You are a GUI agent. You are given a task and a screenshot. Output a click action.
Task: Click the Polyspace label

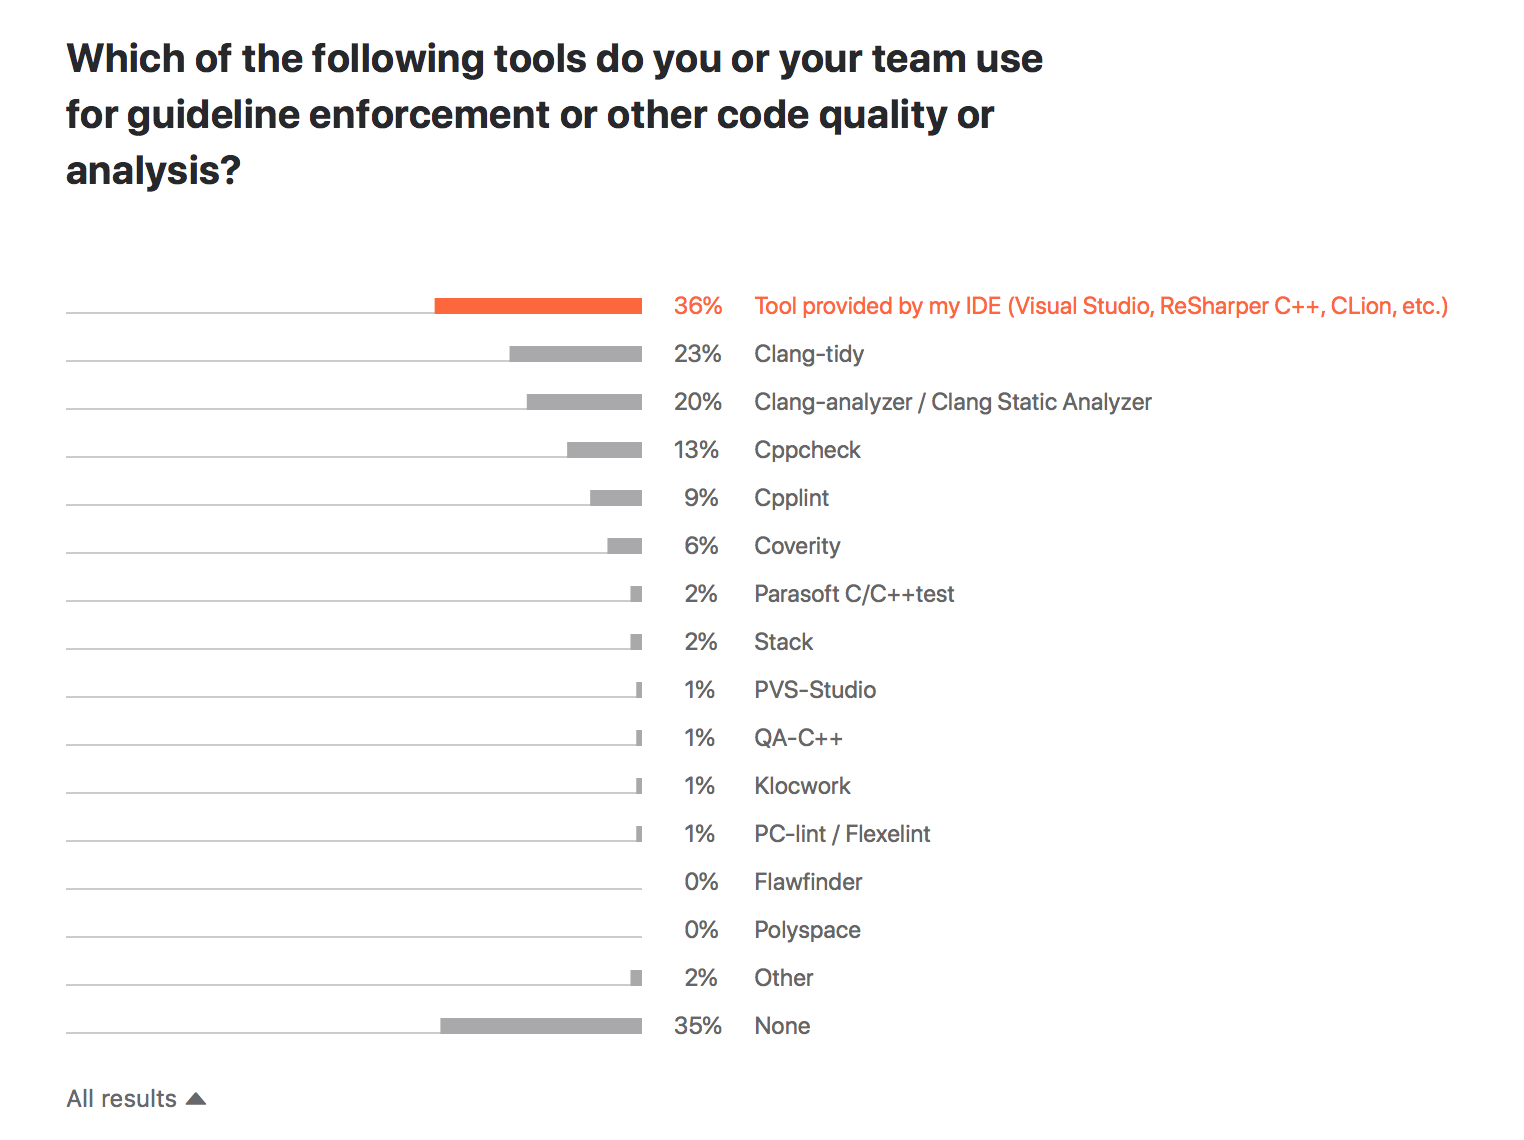pos(807,930)
